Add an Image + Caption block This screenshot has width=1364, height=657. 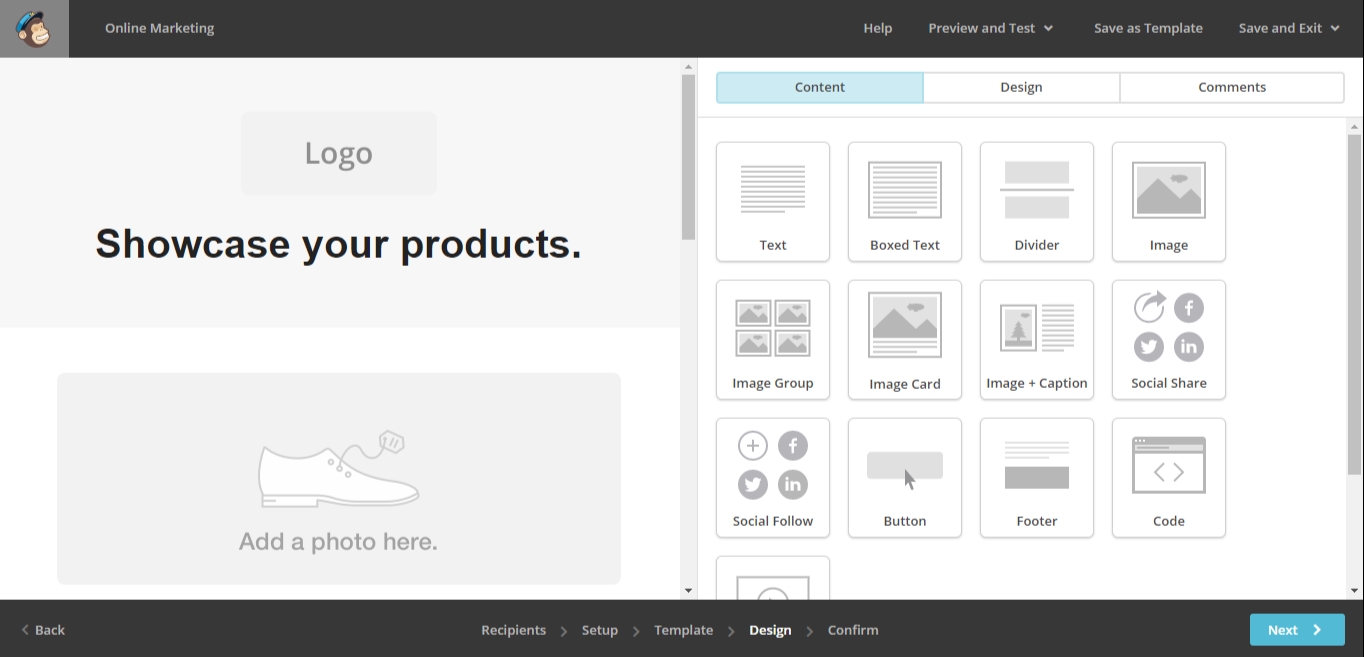[x=1037, y=340]
